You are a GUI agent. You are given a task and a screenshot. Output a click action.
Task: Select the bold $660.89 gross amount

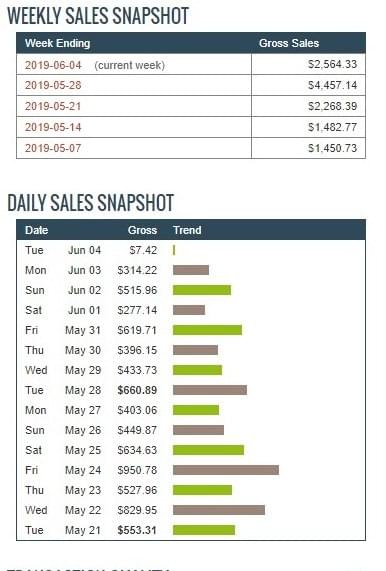137,390
